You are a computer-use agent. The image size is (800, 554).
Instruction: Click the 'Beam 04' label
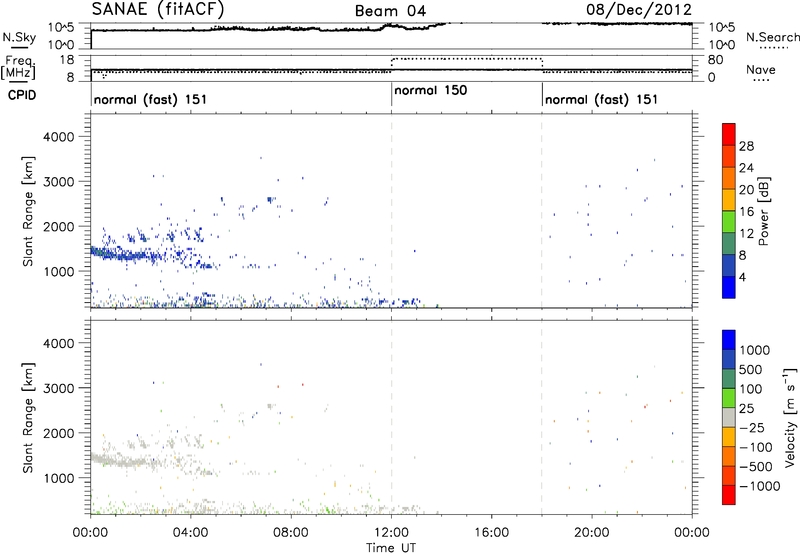point(390,11)
